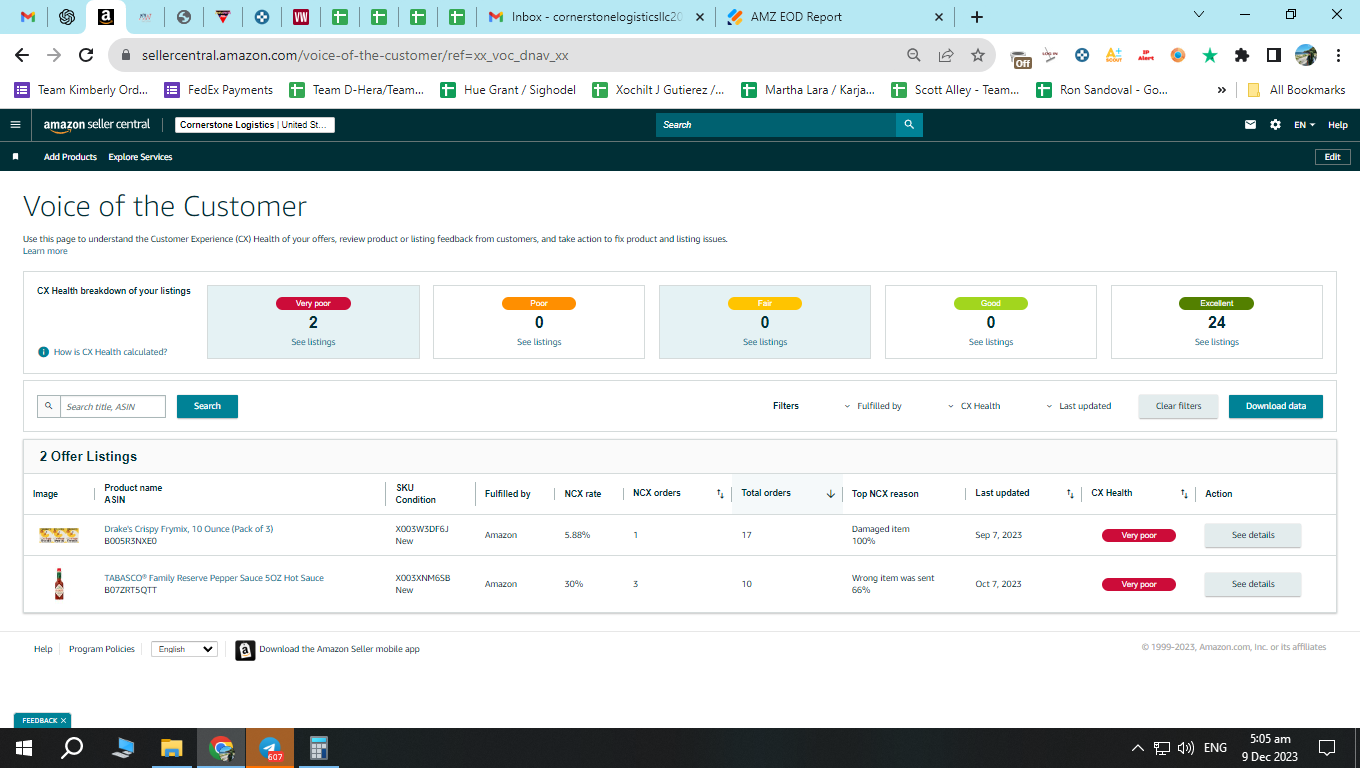Image resolution: width=1360 pixels, height=768 pixels.
Task: Open FedEx Payments bookmark
Action: coord(219,90)
